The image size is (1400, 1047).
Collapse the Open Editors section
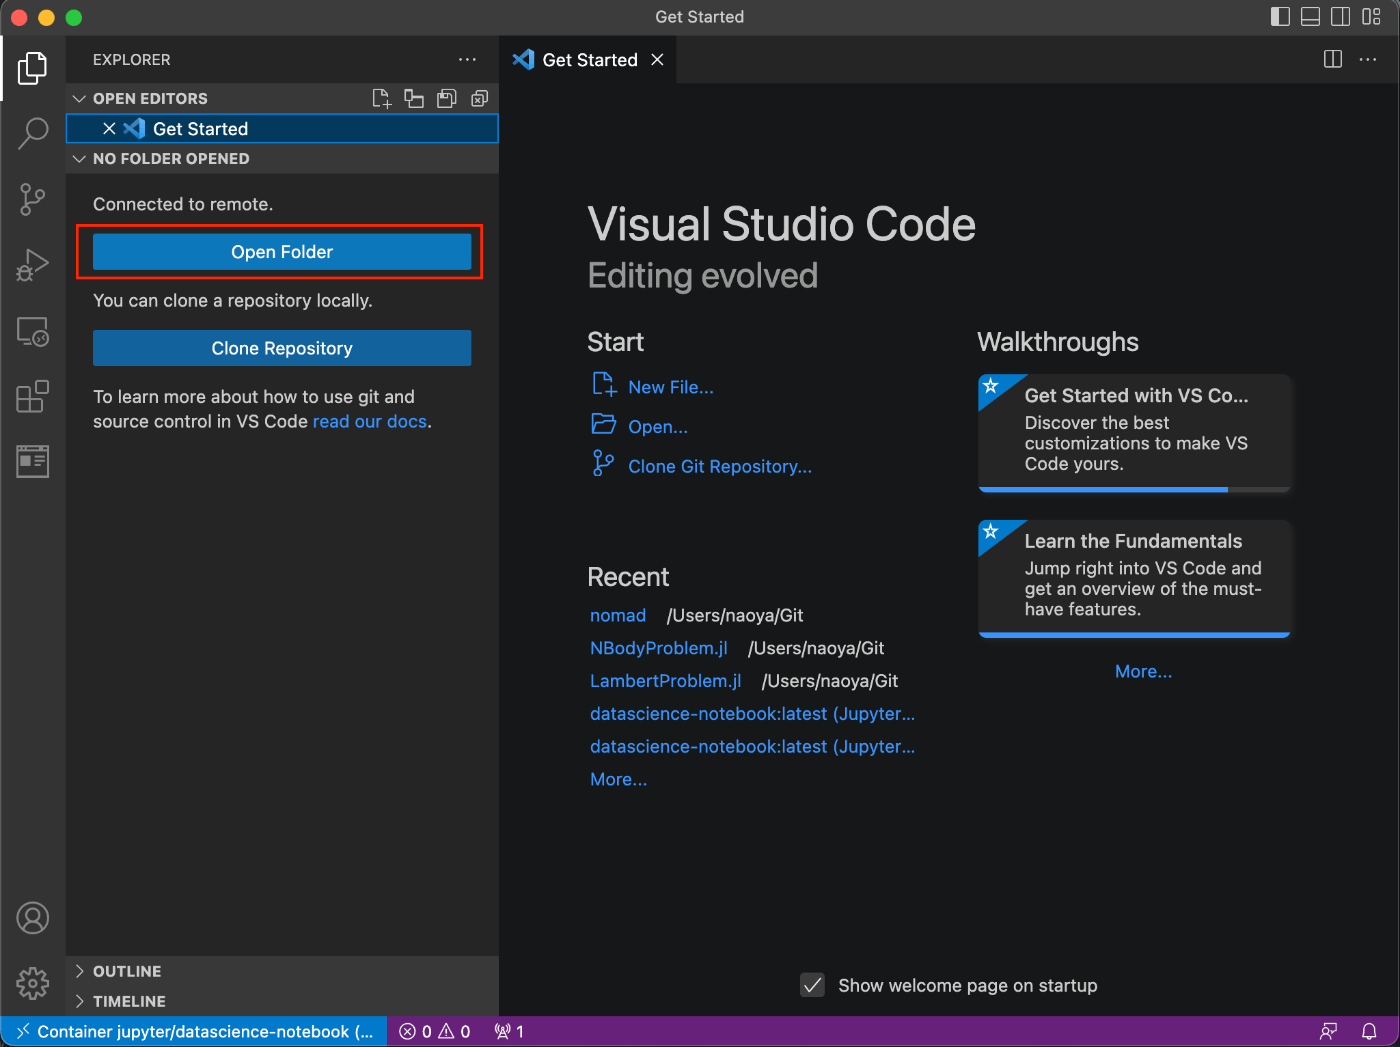(80, 98)
